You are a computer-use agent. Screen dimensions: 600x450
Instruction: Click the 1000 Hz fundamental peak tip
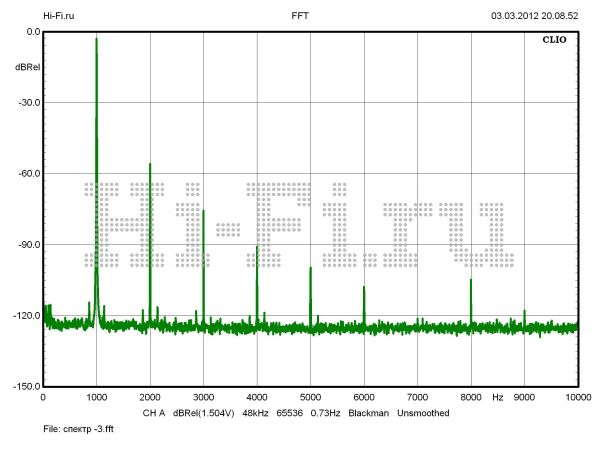pyautogui.click(x=96, y=40)
